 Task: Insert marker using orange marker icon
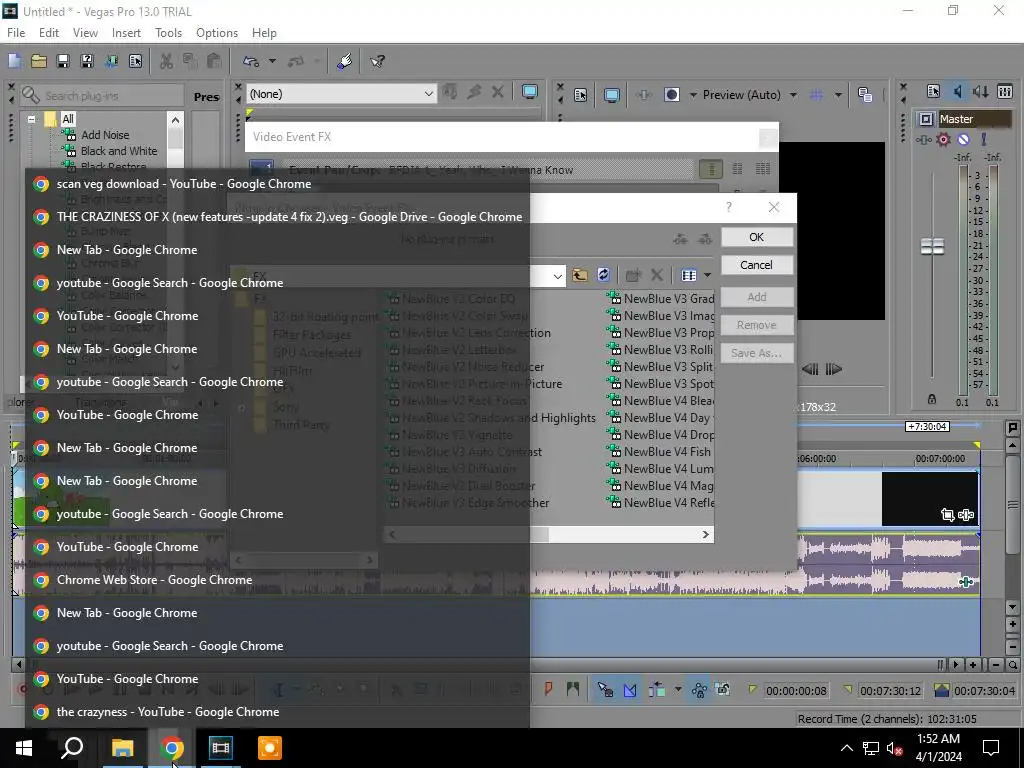coord(549,689)
